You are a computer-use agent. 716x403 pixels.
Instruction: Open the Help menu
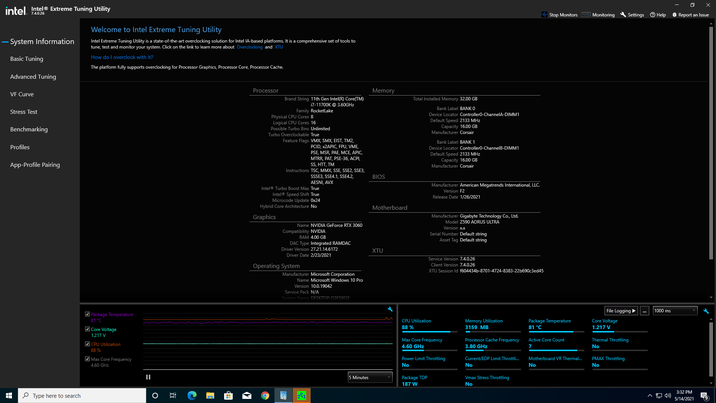[658, 15]
